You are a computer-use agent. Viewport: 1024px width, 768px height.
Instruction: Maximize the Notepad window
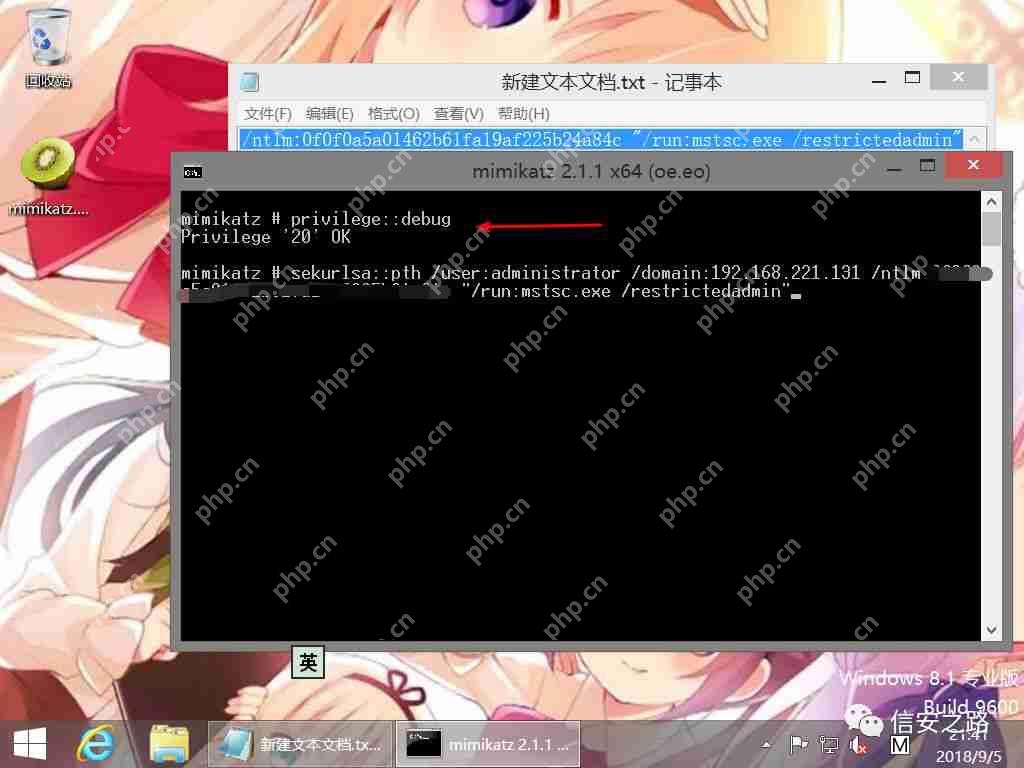pos(912,78)
